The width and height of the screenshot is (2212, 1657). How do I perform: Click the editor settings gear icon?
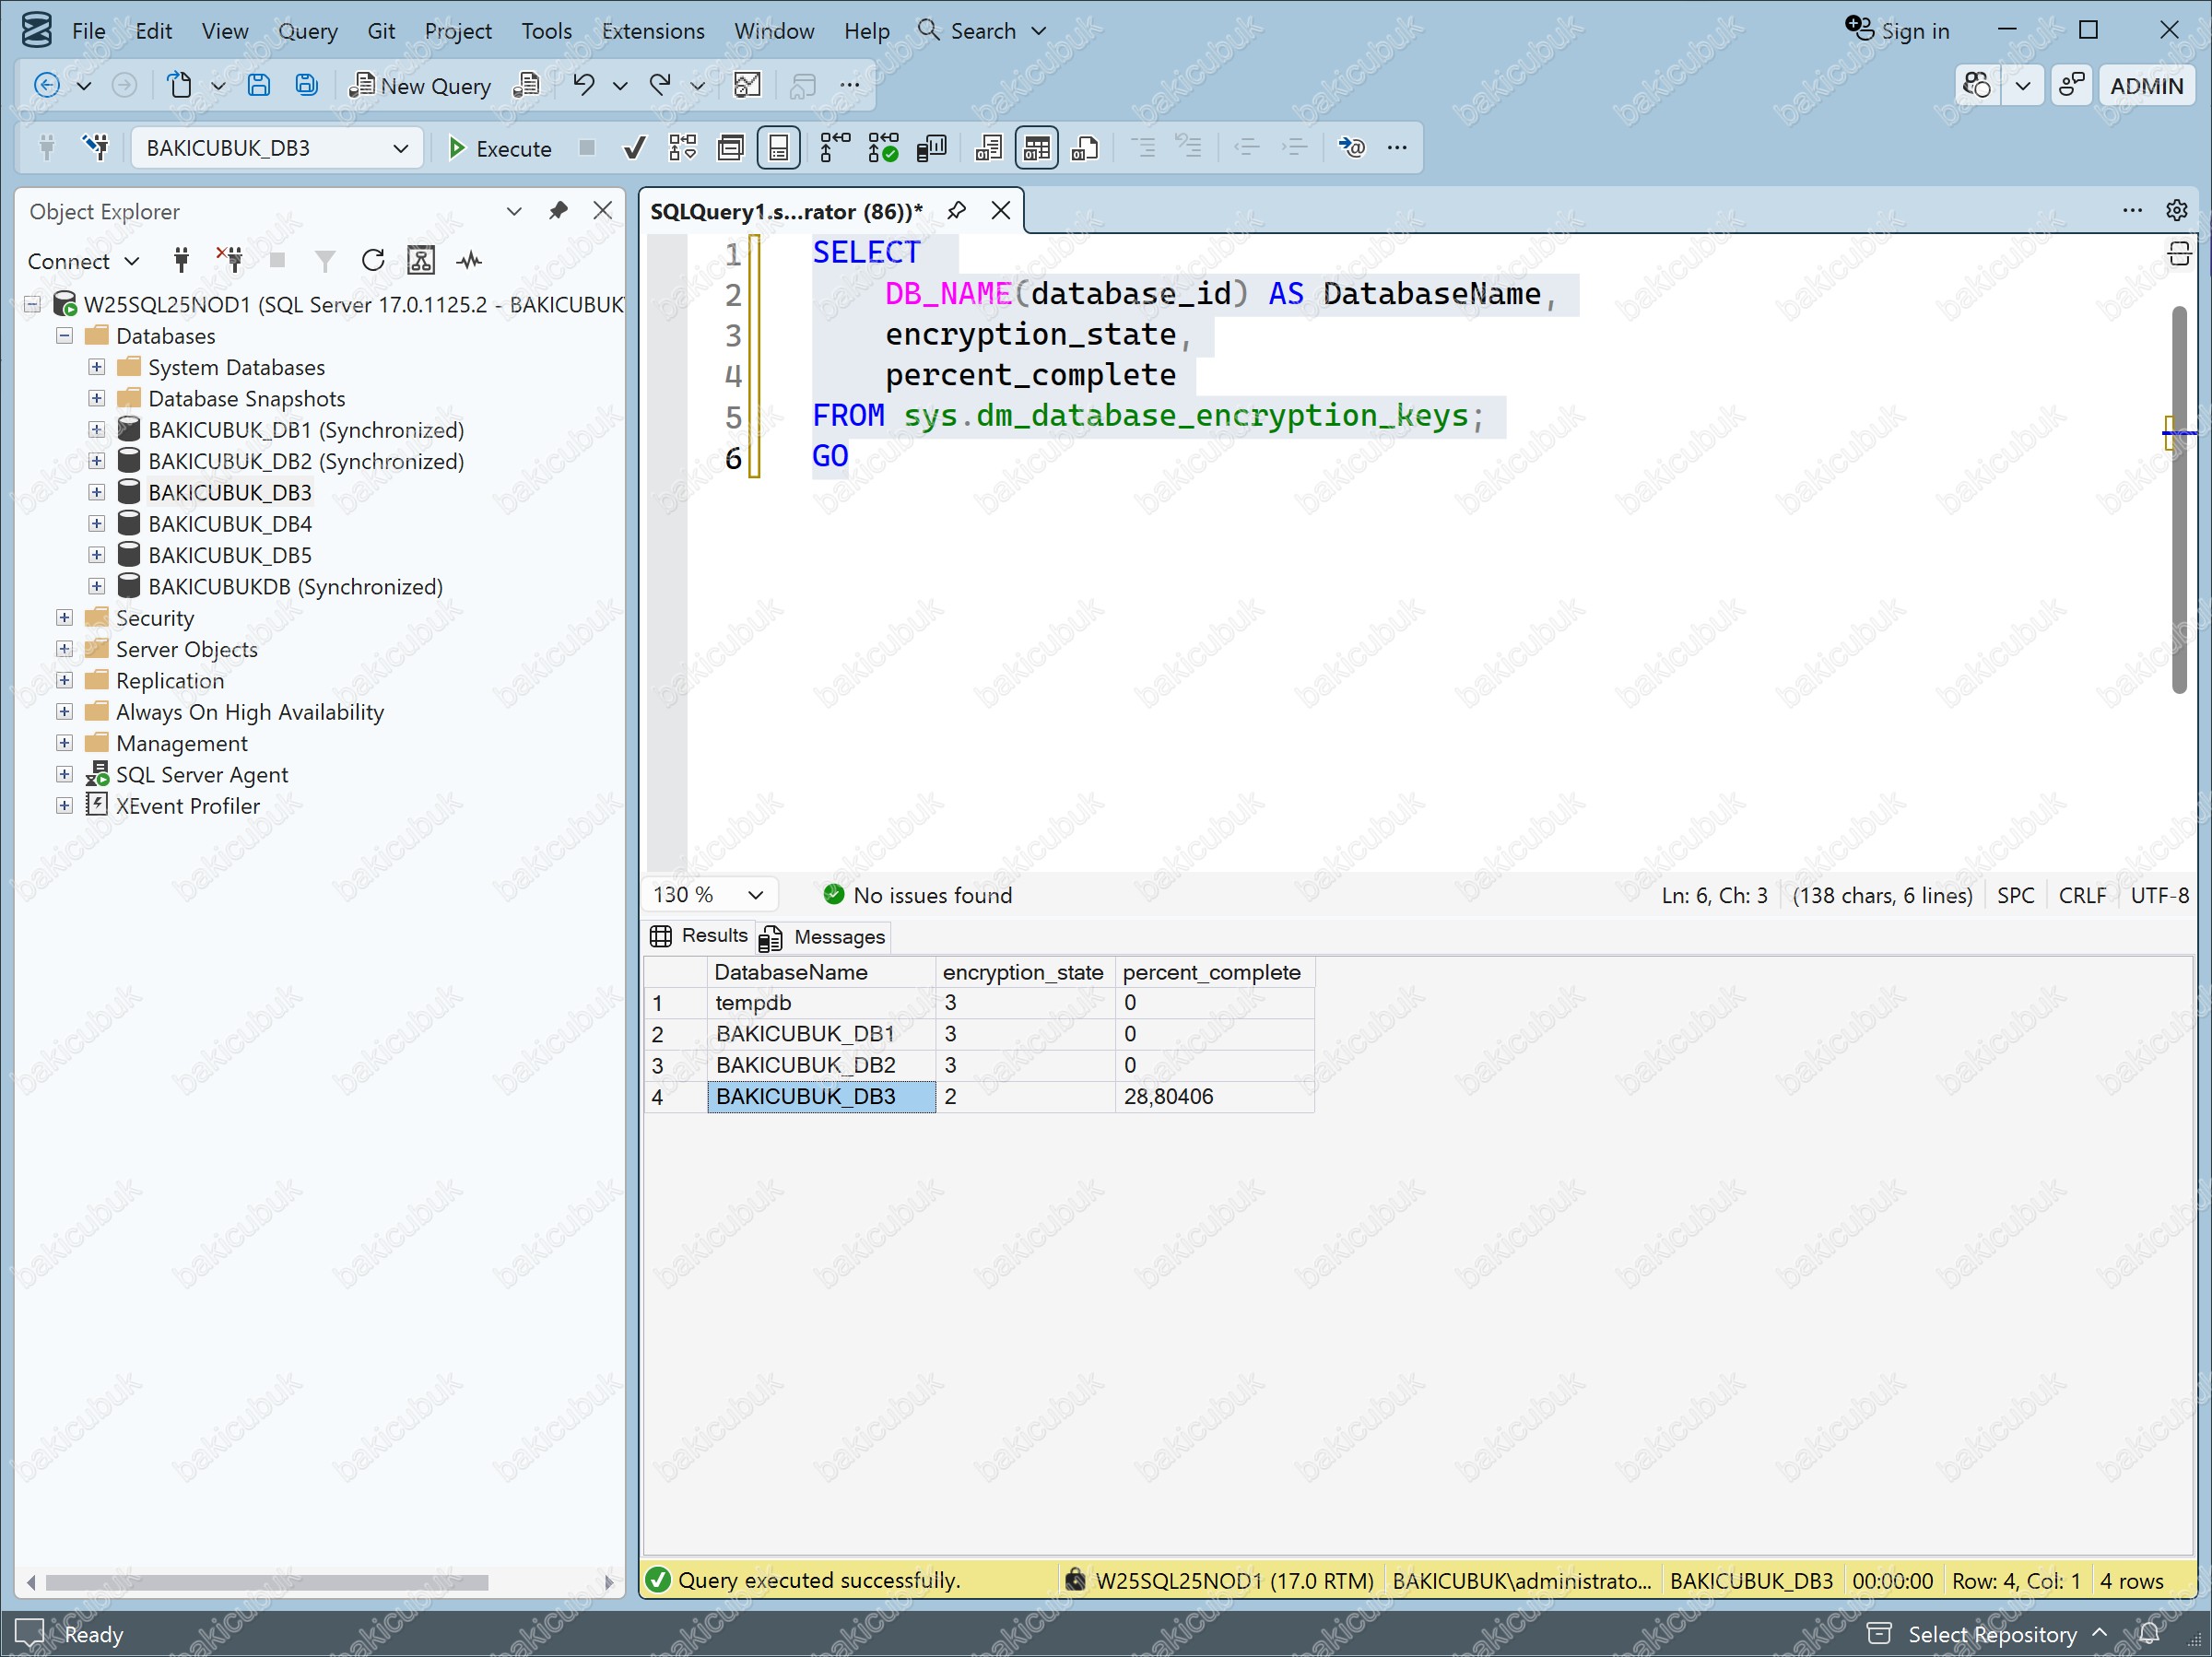[2177, 210]
